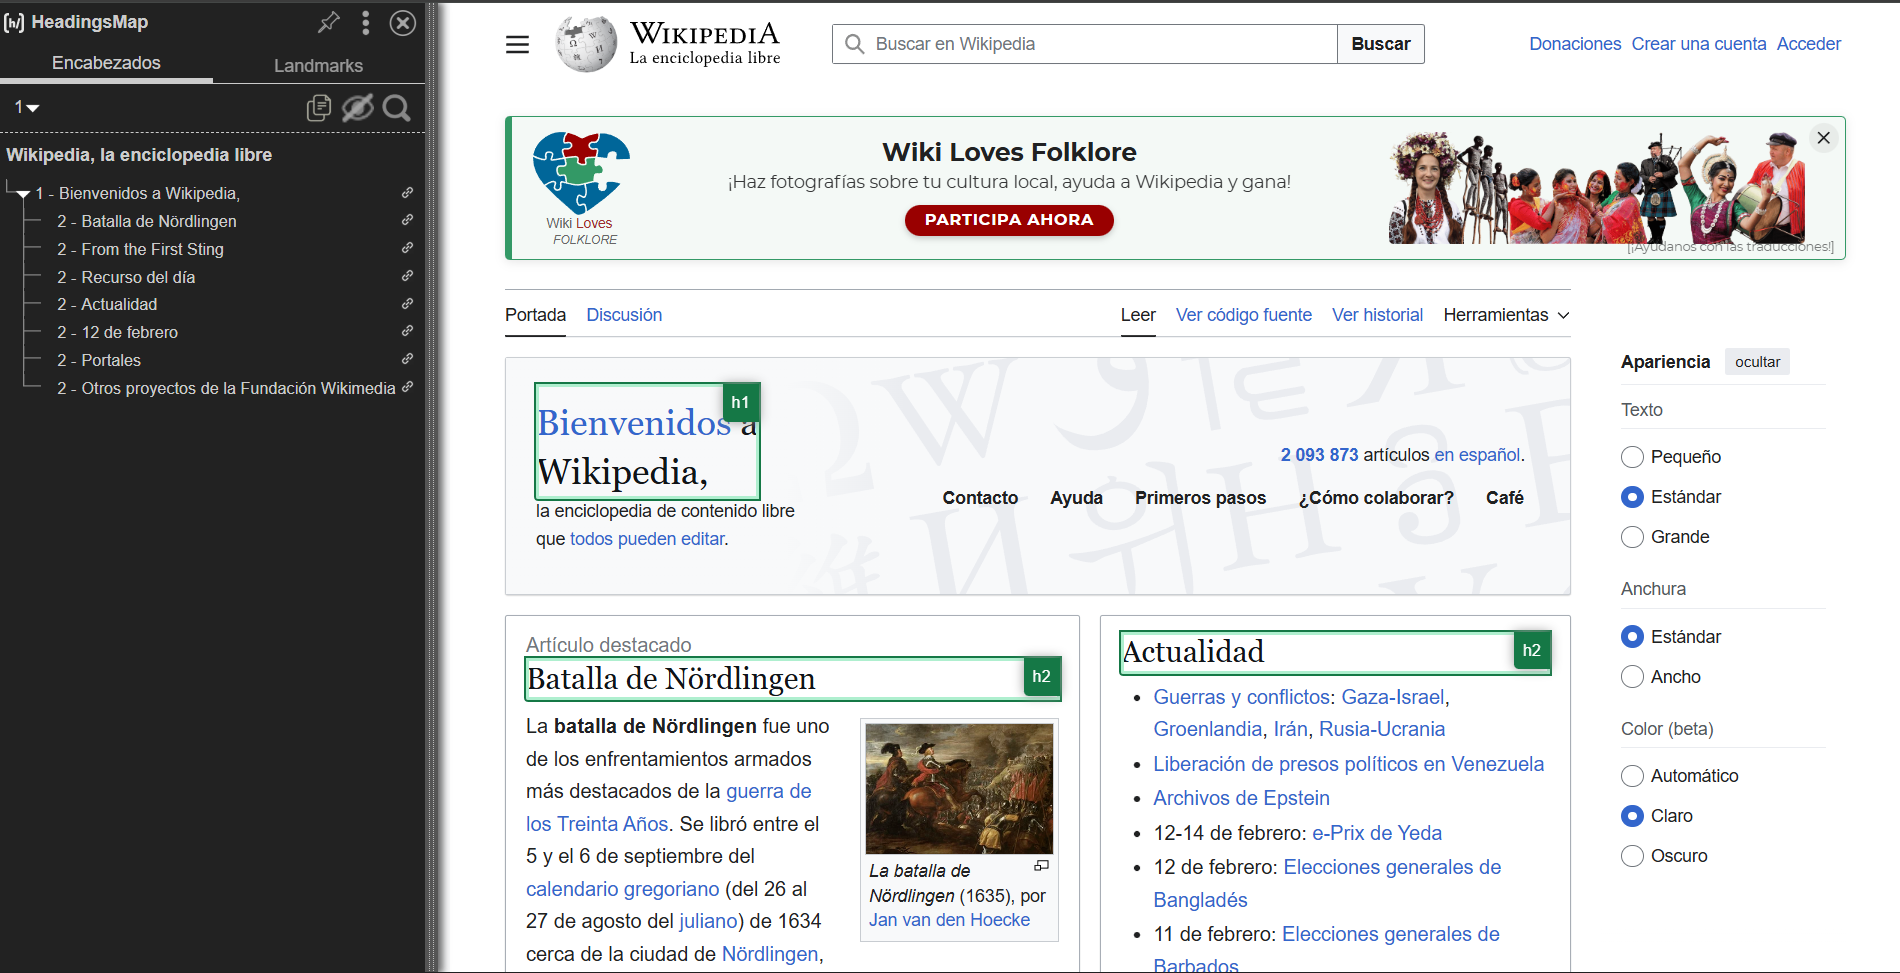Enlarge the Nördlingen battle image caption icon
The image size is (1900, 973).
pyautogui.click(x=1041, y=866)
